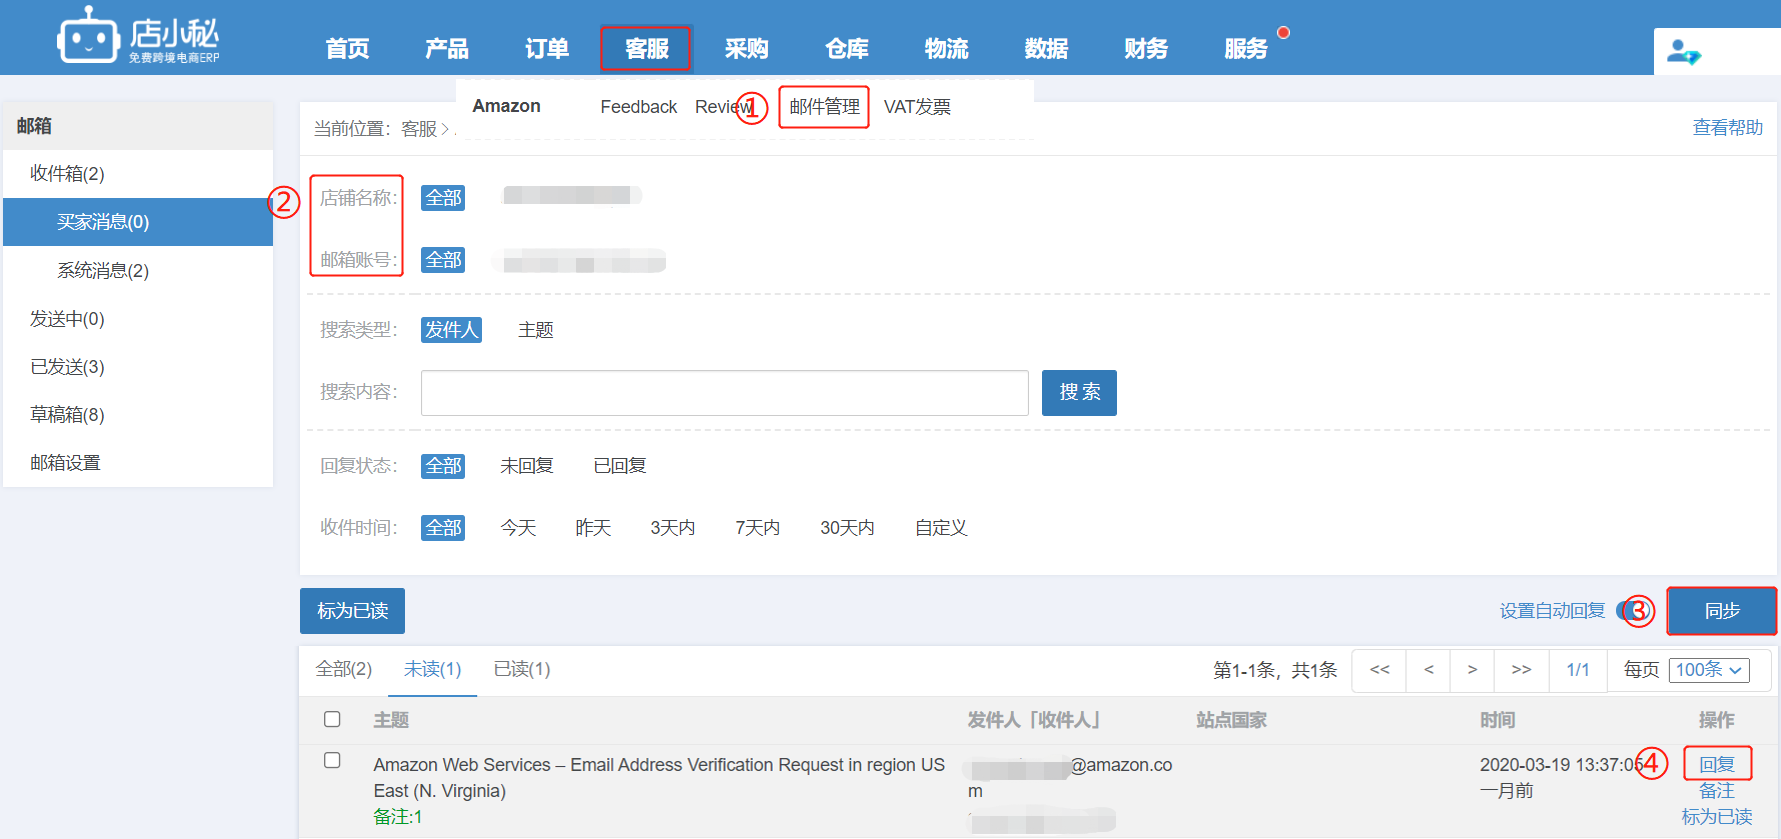Select VAT发票 in the submenu
Viewport: 1781px width, 839px height.
pos(917,107)
